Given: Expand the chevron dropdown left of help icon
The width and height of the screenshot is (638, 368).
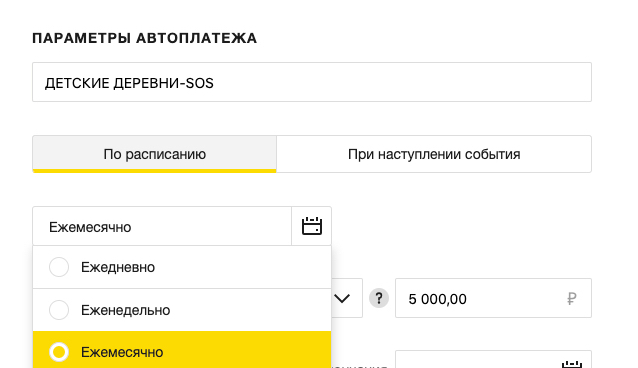Looking at the screenshot, I should point(342,299).
